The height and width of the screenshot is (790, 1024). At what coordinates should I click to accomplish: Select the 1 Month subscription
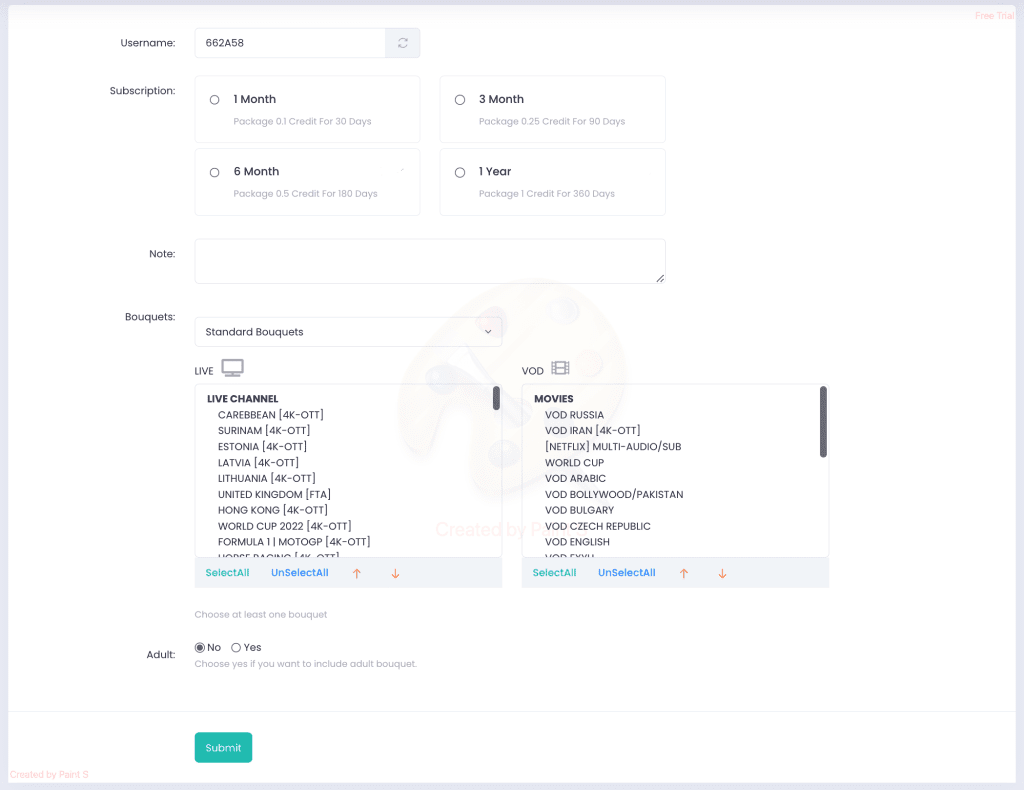(214, 100)
